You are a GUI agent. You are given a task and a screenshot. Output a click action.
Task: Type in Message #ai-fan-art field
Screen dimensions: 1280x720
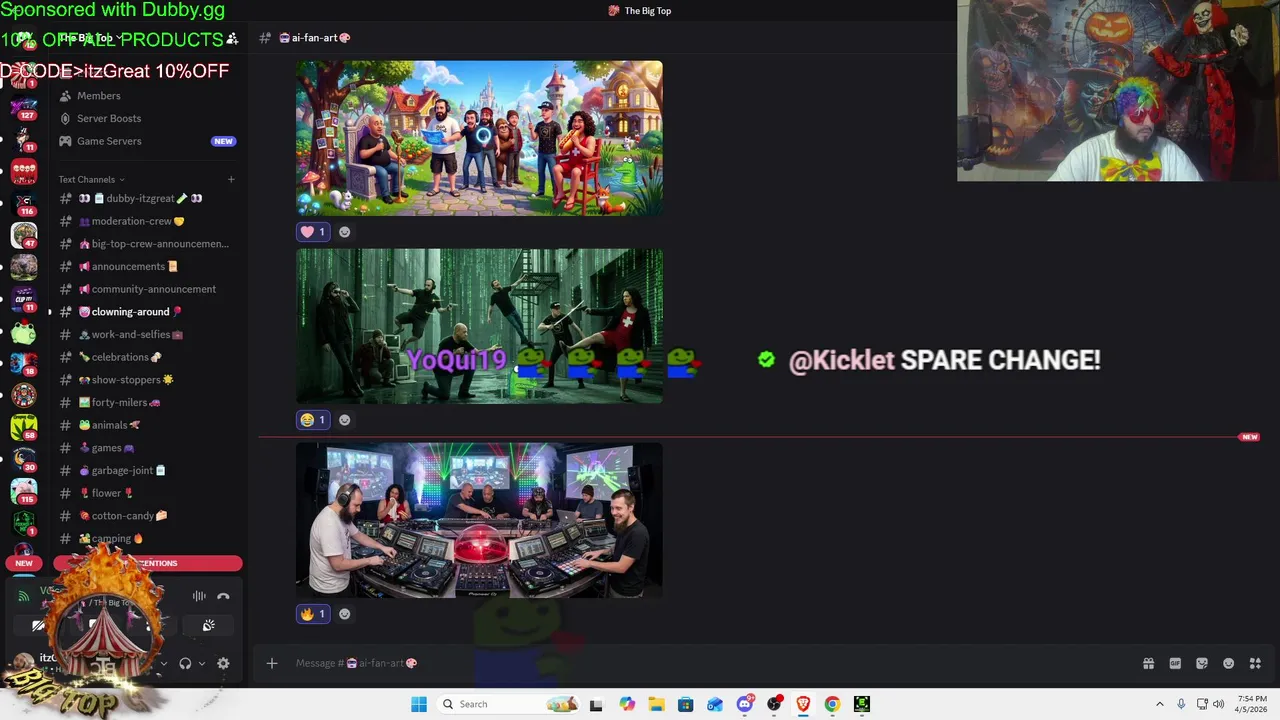(700, 663)
